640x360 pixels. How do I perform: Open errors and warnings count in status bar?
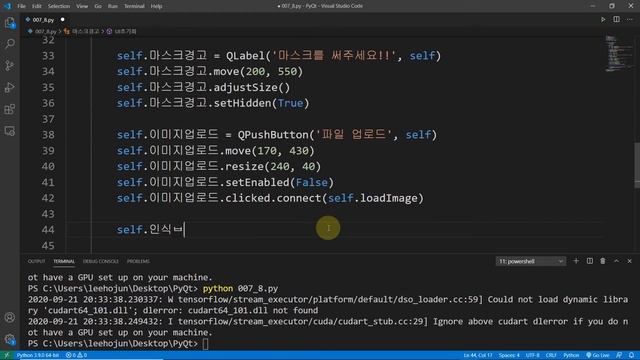coord(76,355)
